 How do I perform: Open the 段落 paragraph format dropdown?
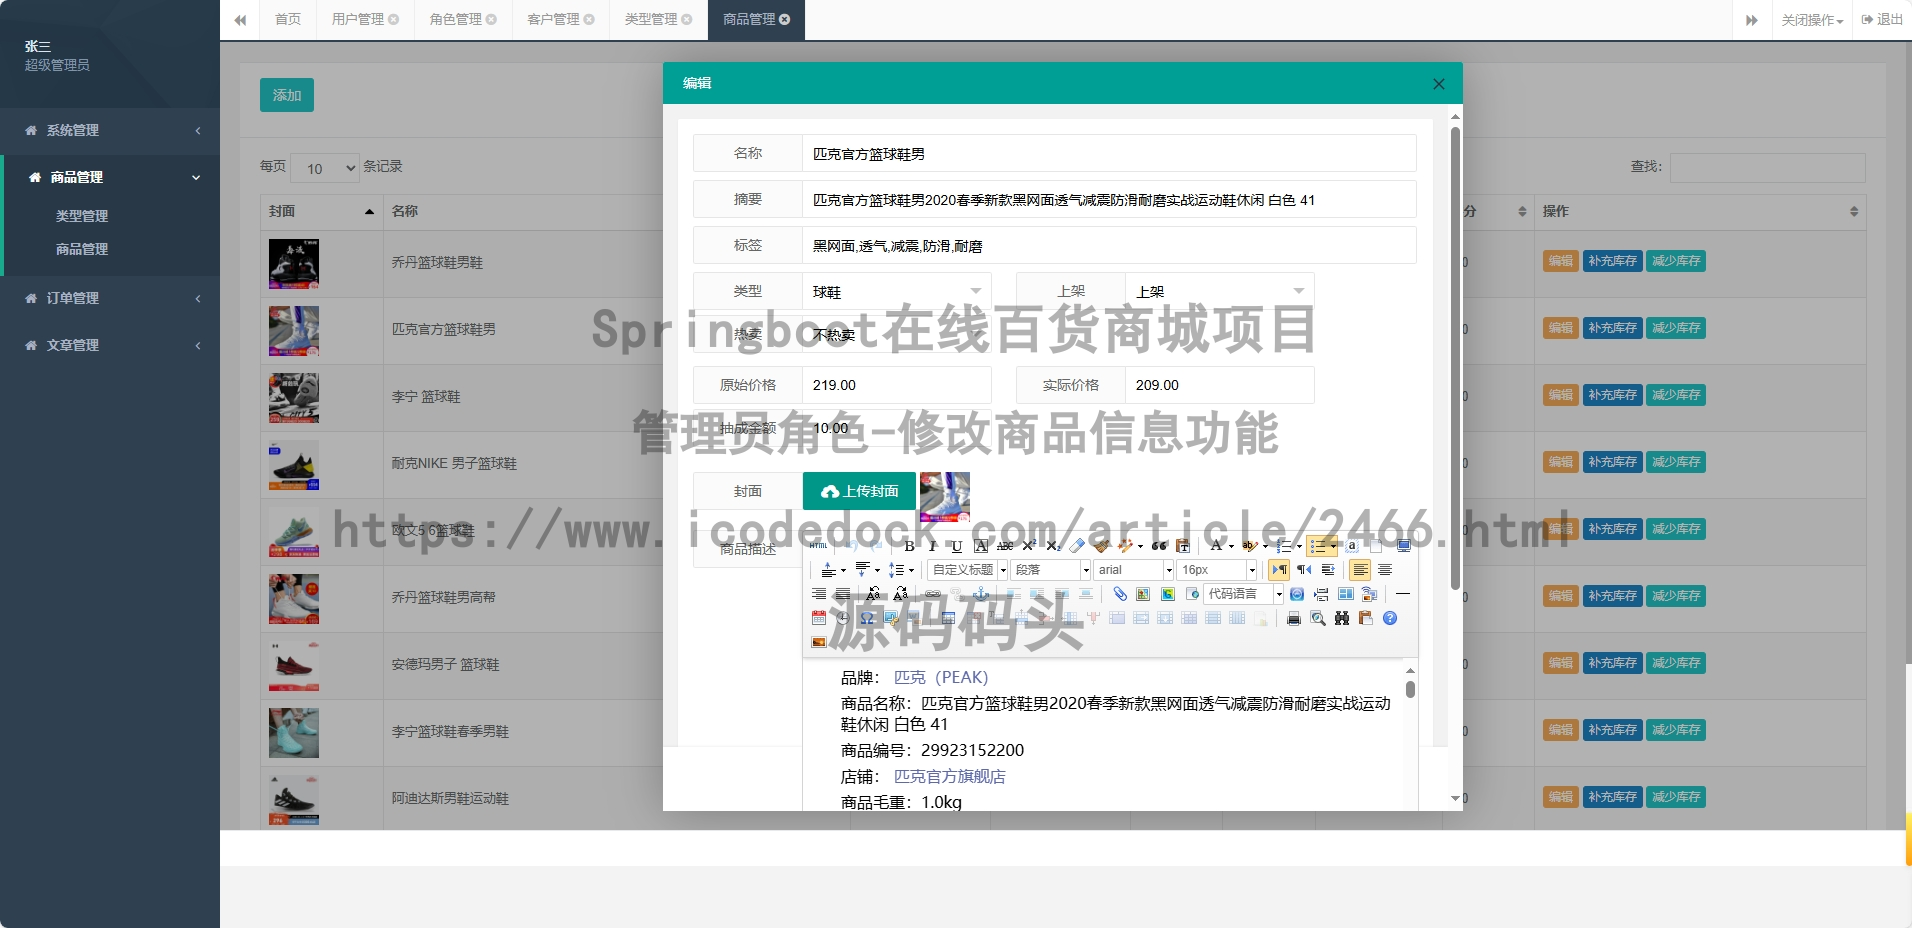(x=1050, y=570)
